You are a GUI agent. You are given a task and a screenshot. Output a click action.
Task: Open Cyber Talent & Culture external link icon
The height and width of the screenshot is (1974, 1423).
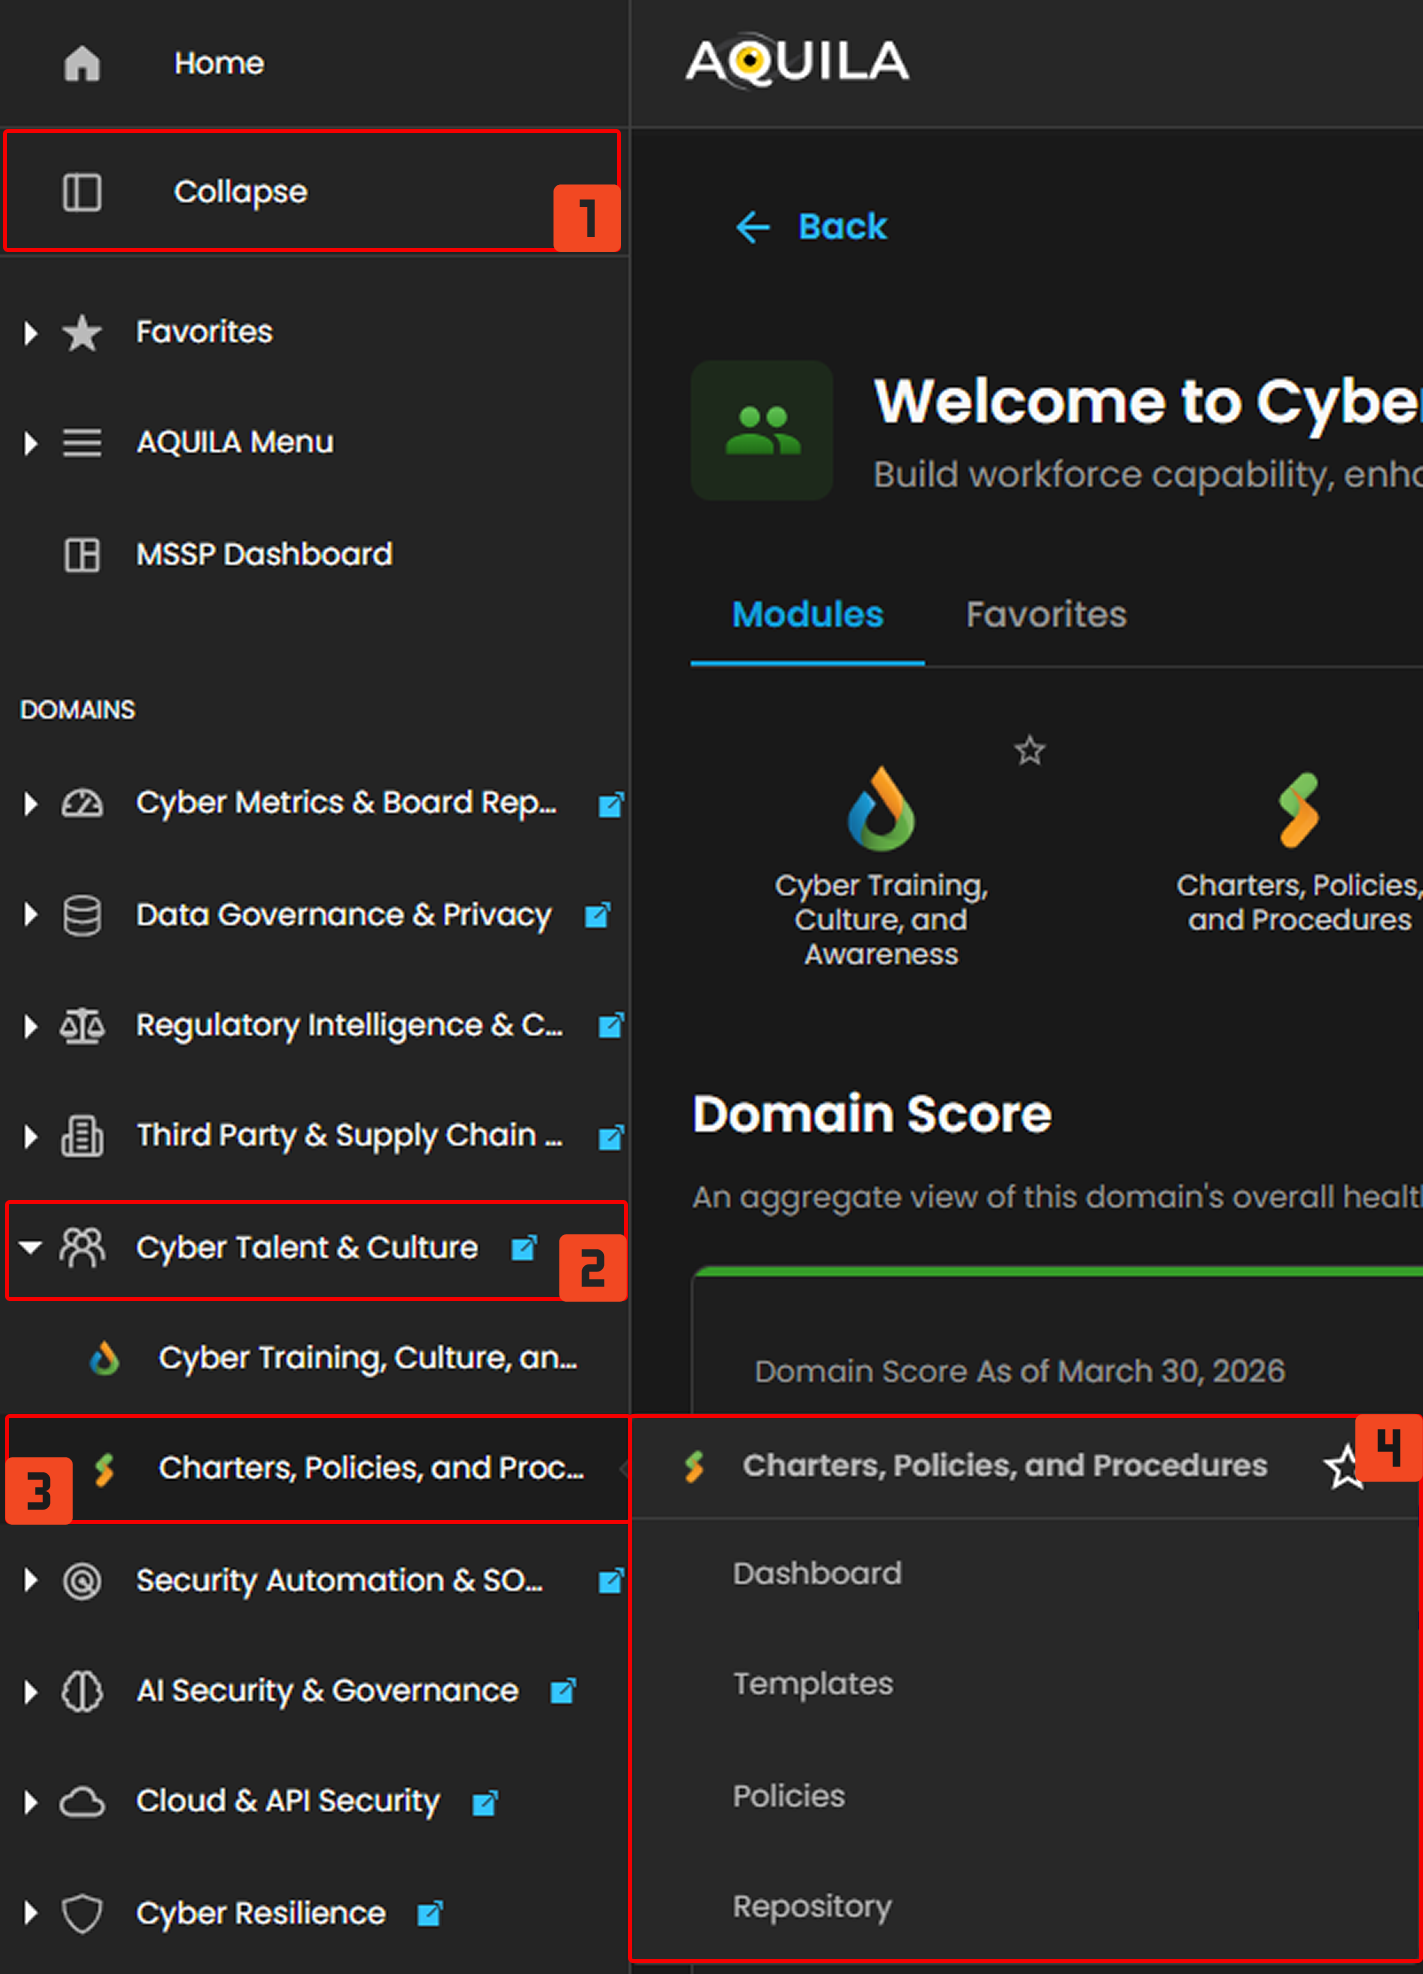click(x=524, y=1248)
